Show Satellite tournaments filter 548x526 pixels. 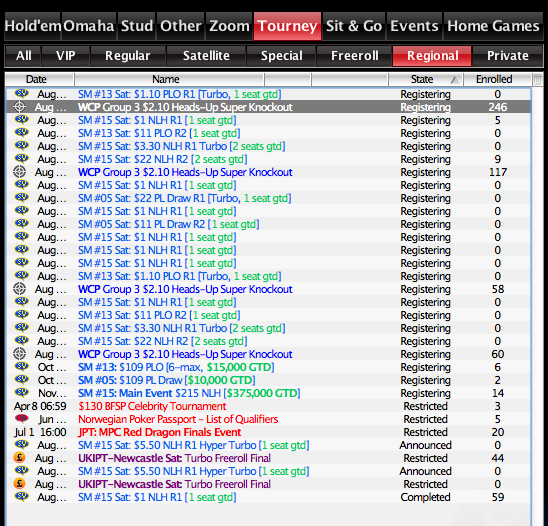(x=206, y=56)
